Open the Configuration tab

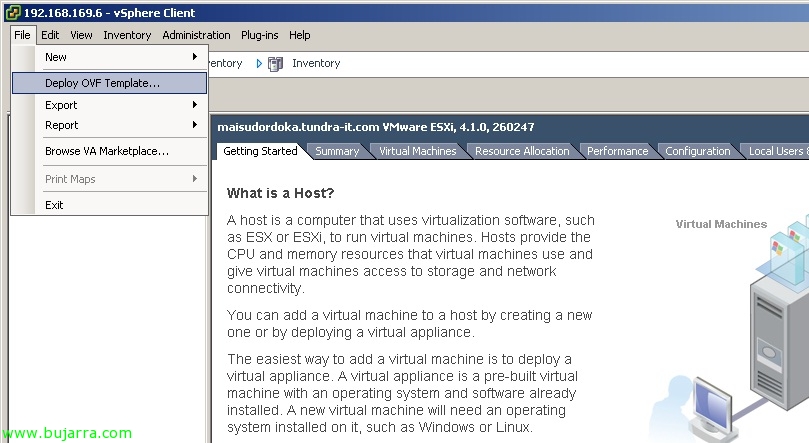point(698,151)
